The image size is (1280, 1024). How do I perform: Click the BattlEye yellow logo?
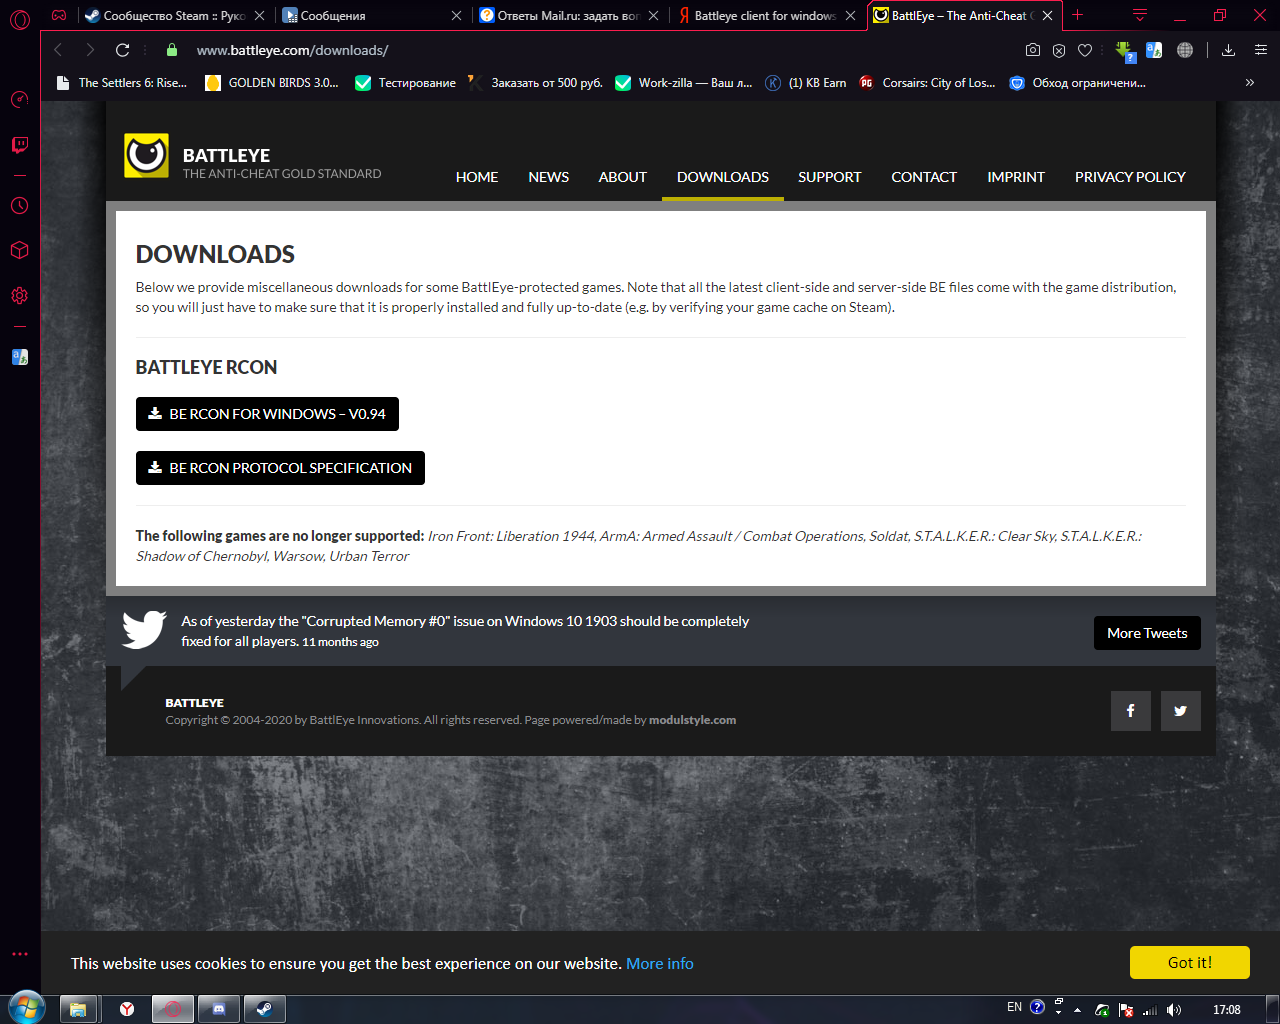(146, 156)
